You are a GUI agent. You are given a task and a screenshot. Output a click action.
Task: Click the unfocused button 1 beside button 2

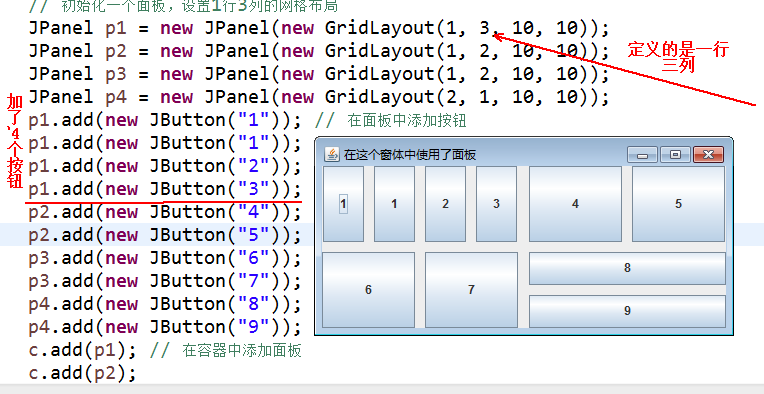(x=394, y=204)
